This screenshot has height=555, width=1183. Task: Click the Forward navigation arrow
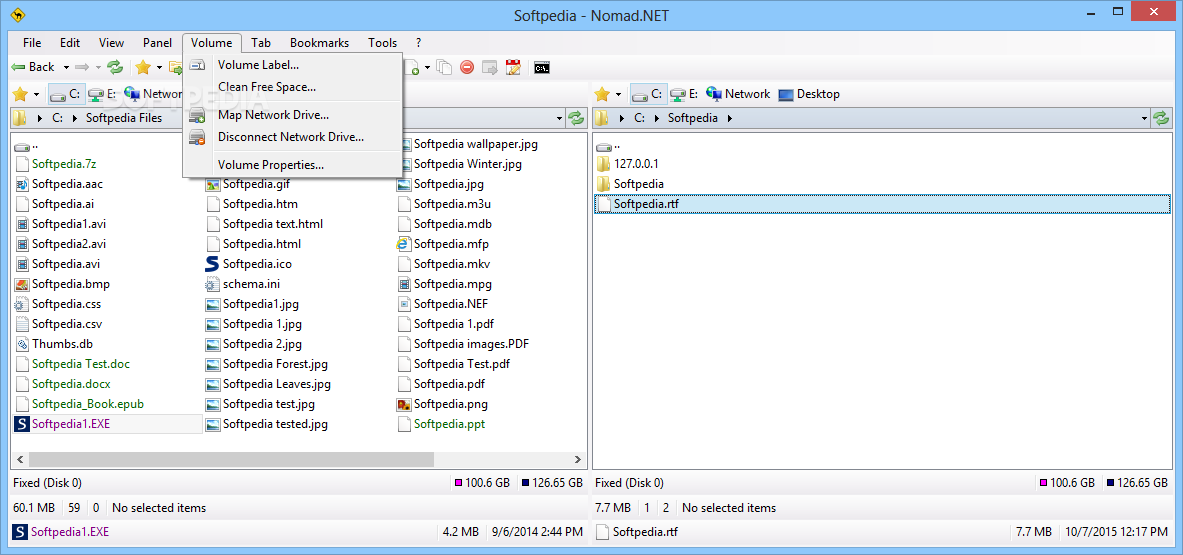point(82,67)
